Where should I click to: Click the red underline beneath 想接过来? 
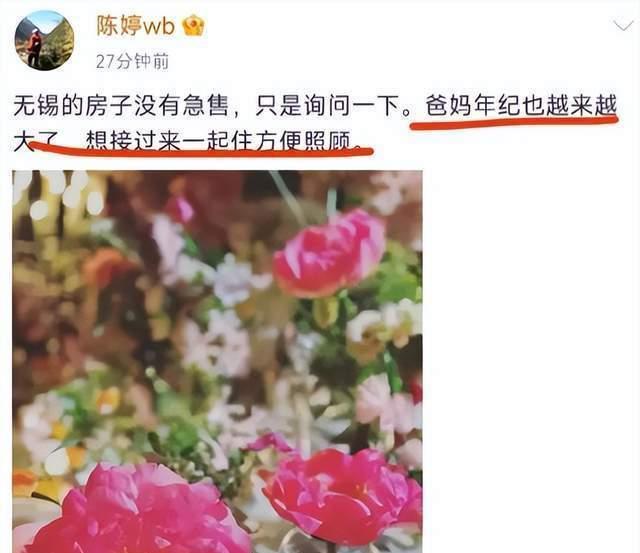pyautogui.click(x=202, y=150)
